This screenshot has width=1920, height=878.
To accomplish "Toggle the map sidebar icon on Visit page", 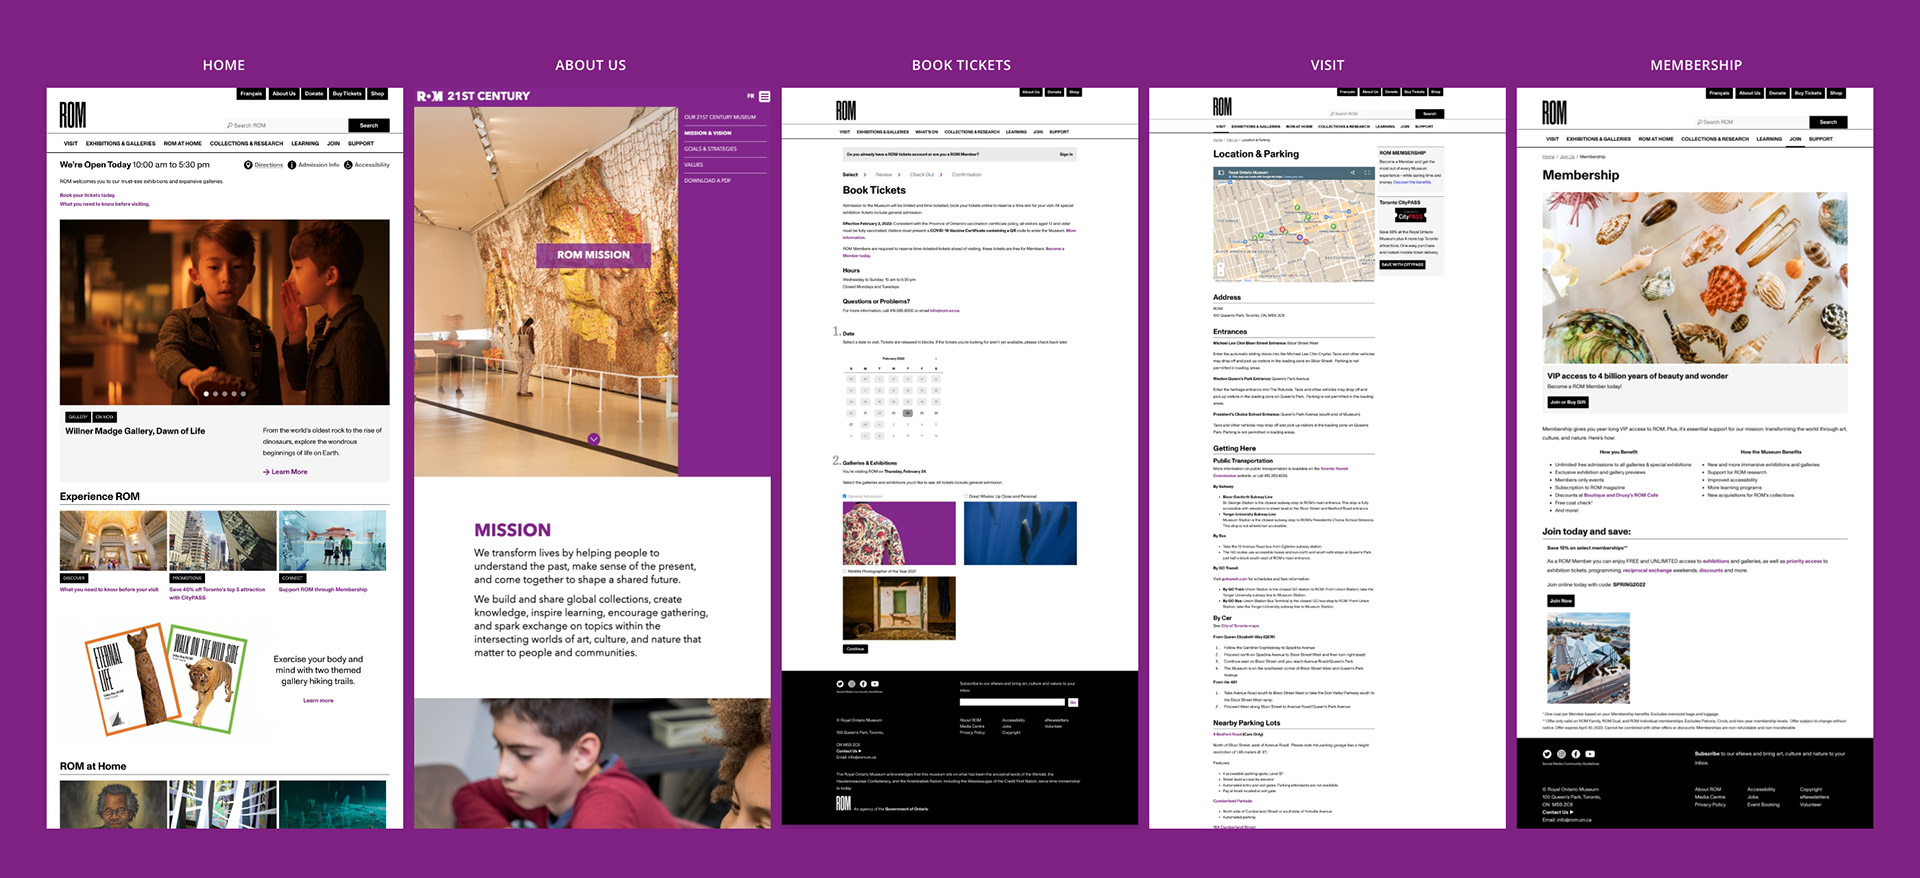I will point(1220,173).
